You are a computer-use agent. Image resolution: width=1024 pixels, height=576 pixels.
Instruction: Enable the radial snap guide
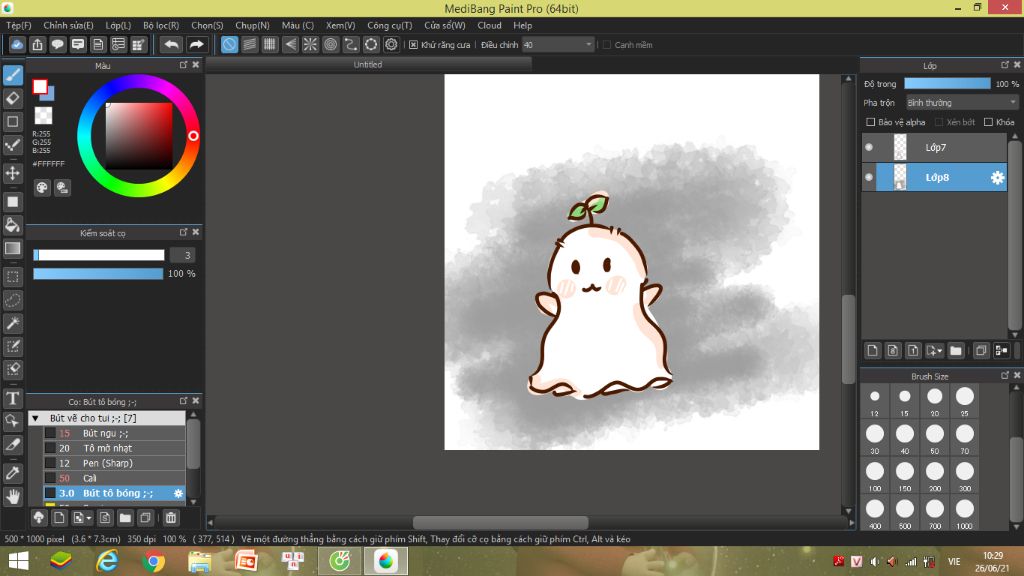tap(310, 44)
